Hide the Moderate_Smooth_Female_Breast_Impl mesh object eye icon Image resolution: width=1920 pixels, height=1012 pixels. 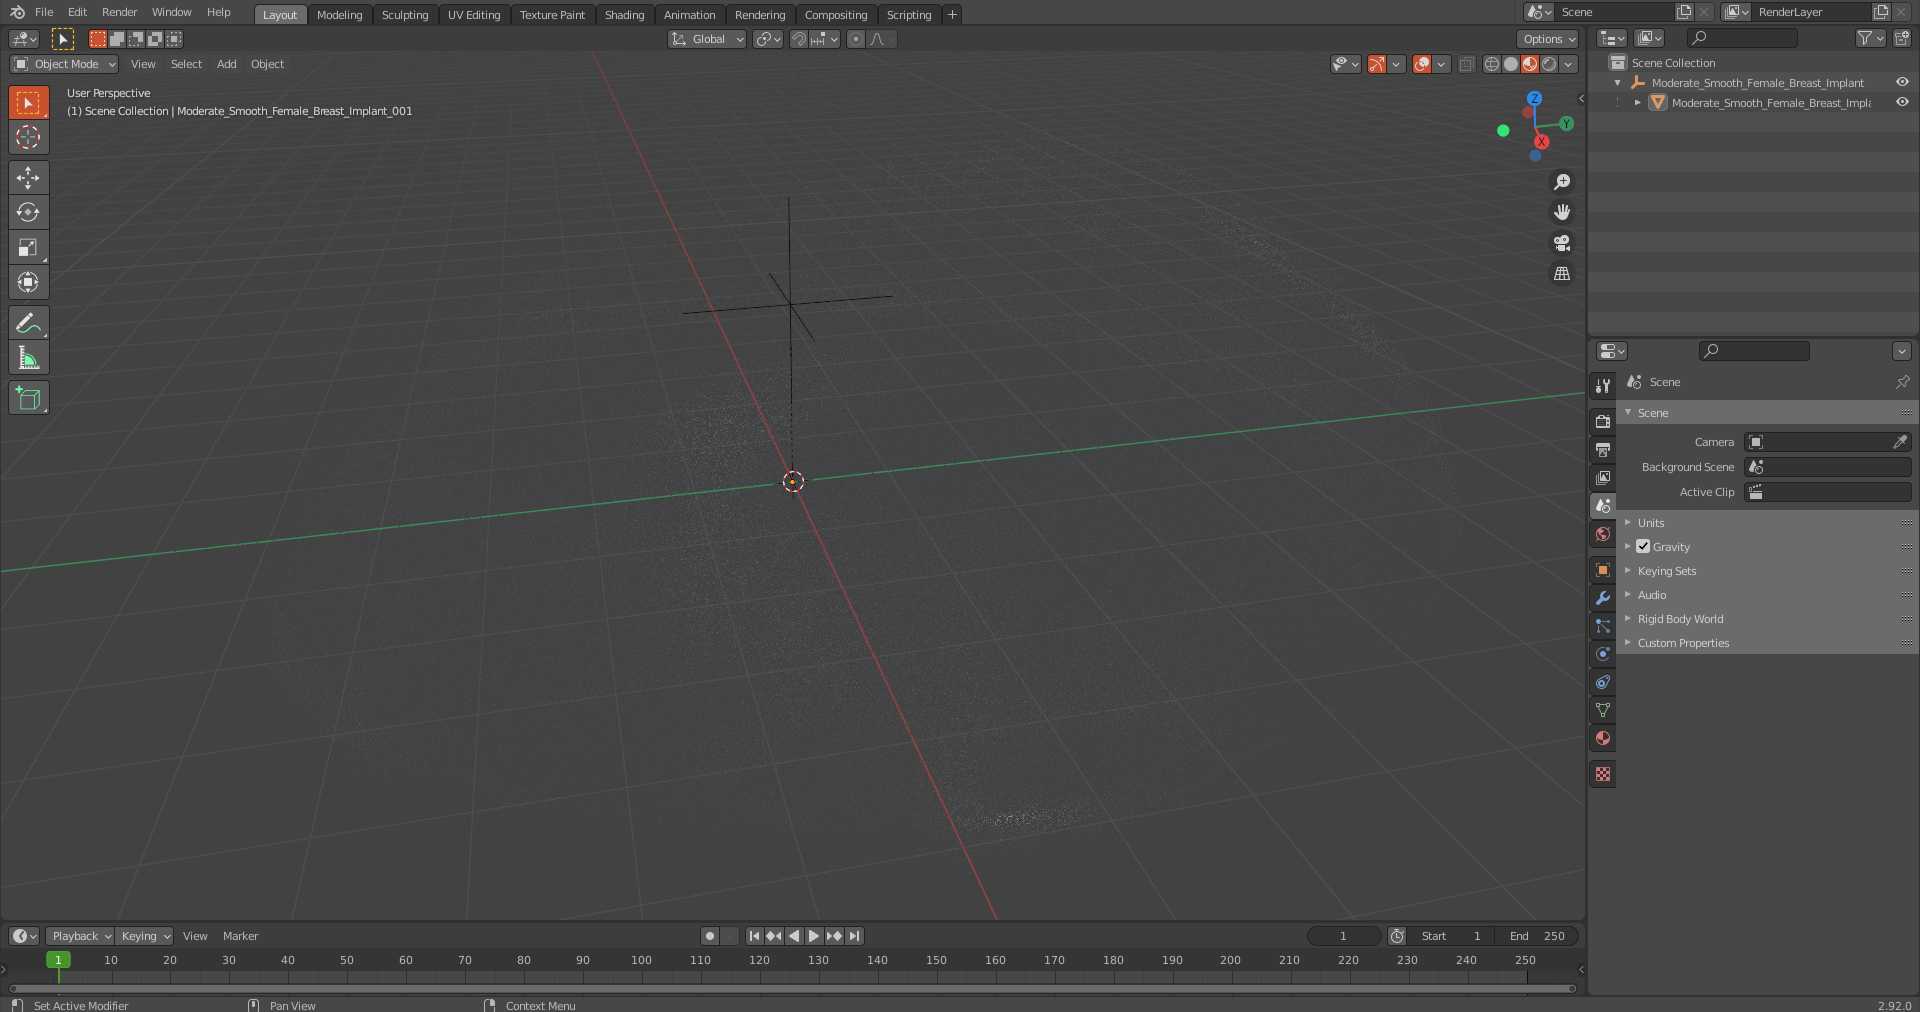(1902, 102)
